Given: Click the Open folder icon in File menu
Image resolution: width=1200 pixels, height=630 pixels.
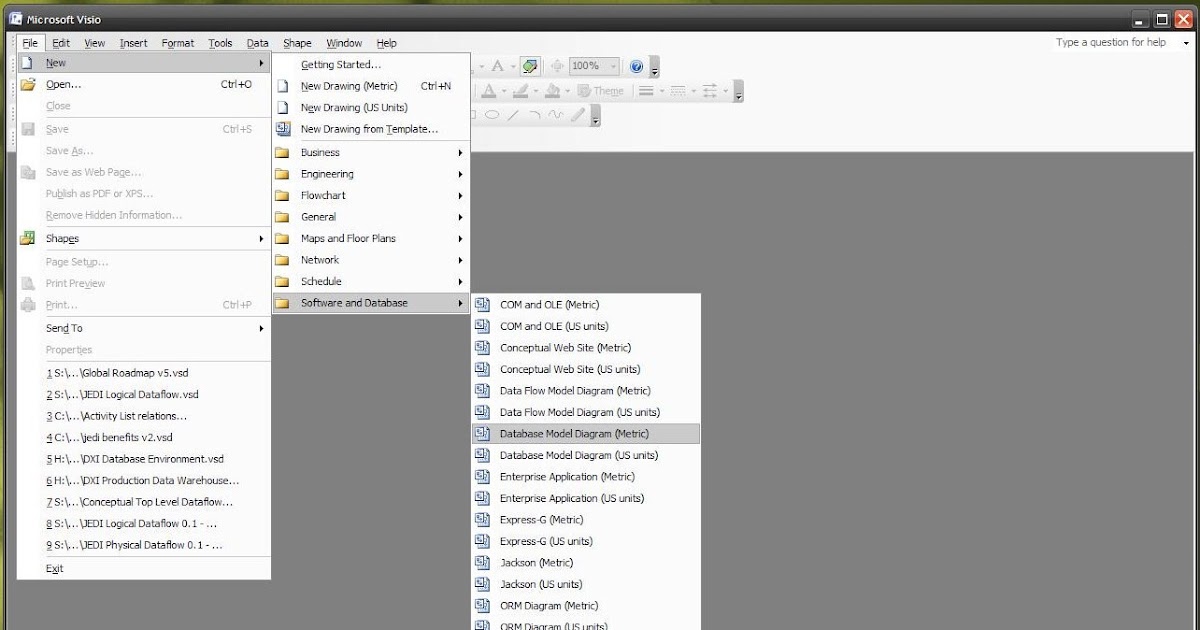Looking at the screenshot, I should click(x=28, y=85).
